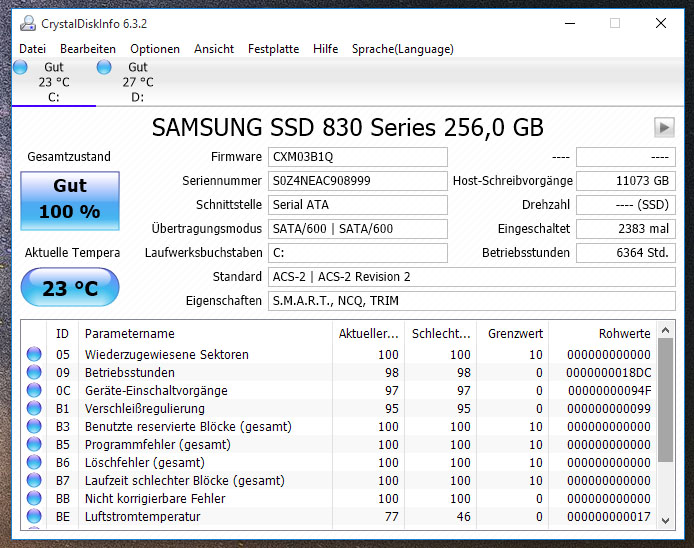Click the Schnittstelle field Serial ATA
The height and width of the screenshot is (548, 694).
(x=358, y=205)
